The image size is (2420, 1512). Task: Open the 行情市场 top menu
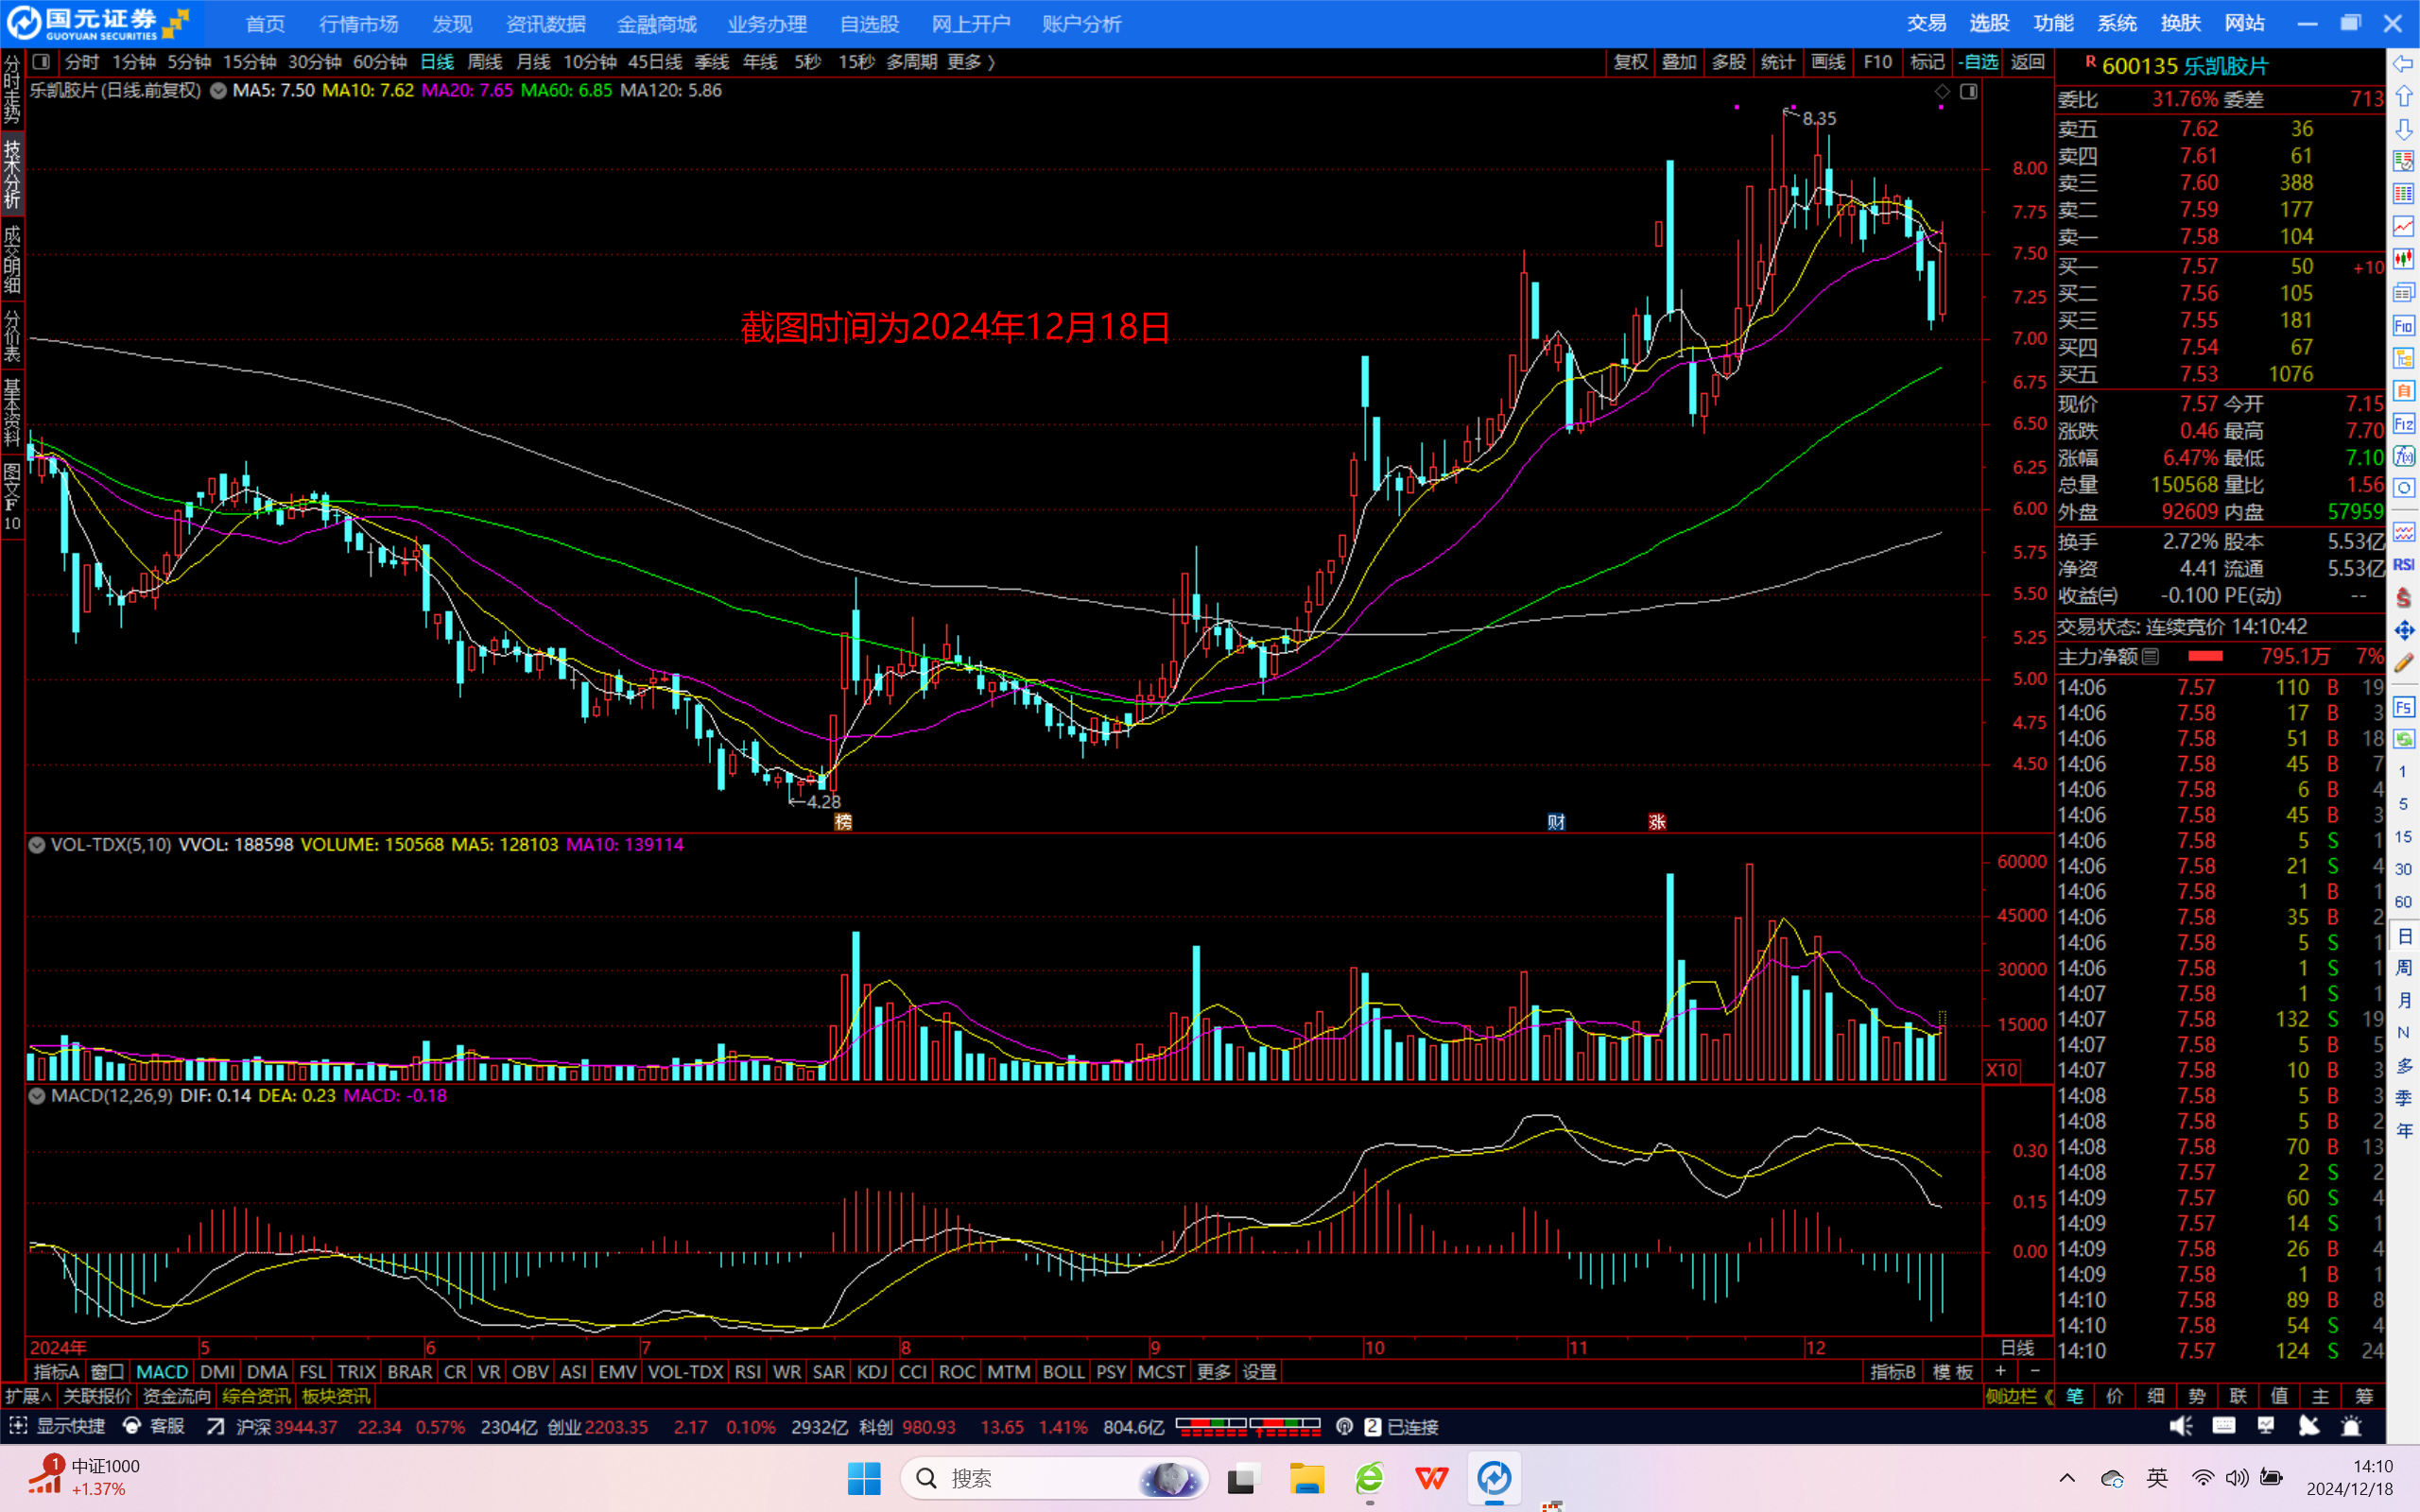(x=358, y=24)
